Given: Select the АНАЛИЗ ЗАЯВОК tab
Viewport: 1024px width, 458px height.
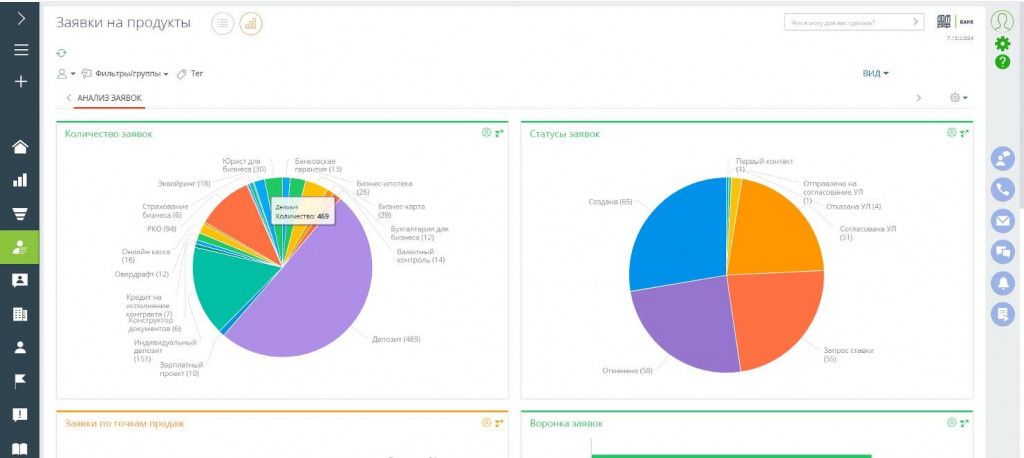Looking at the screenshot, I should click(x=109, y=98).
